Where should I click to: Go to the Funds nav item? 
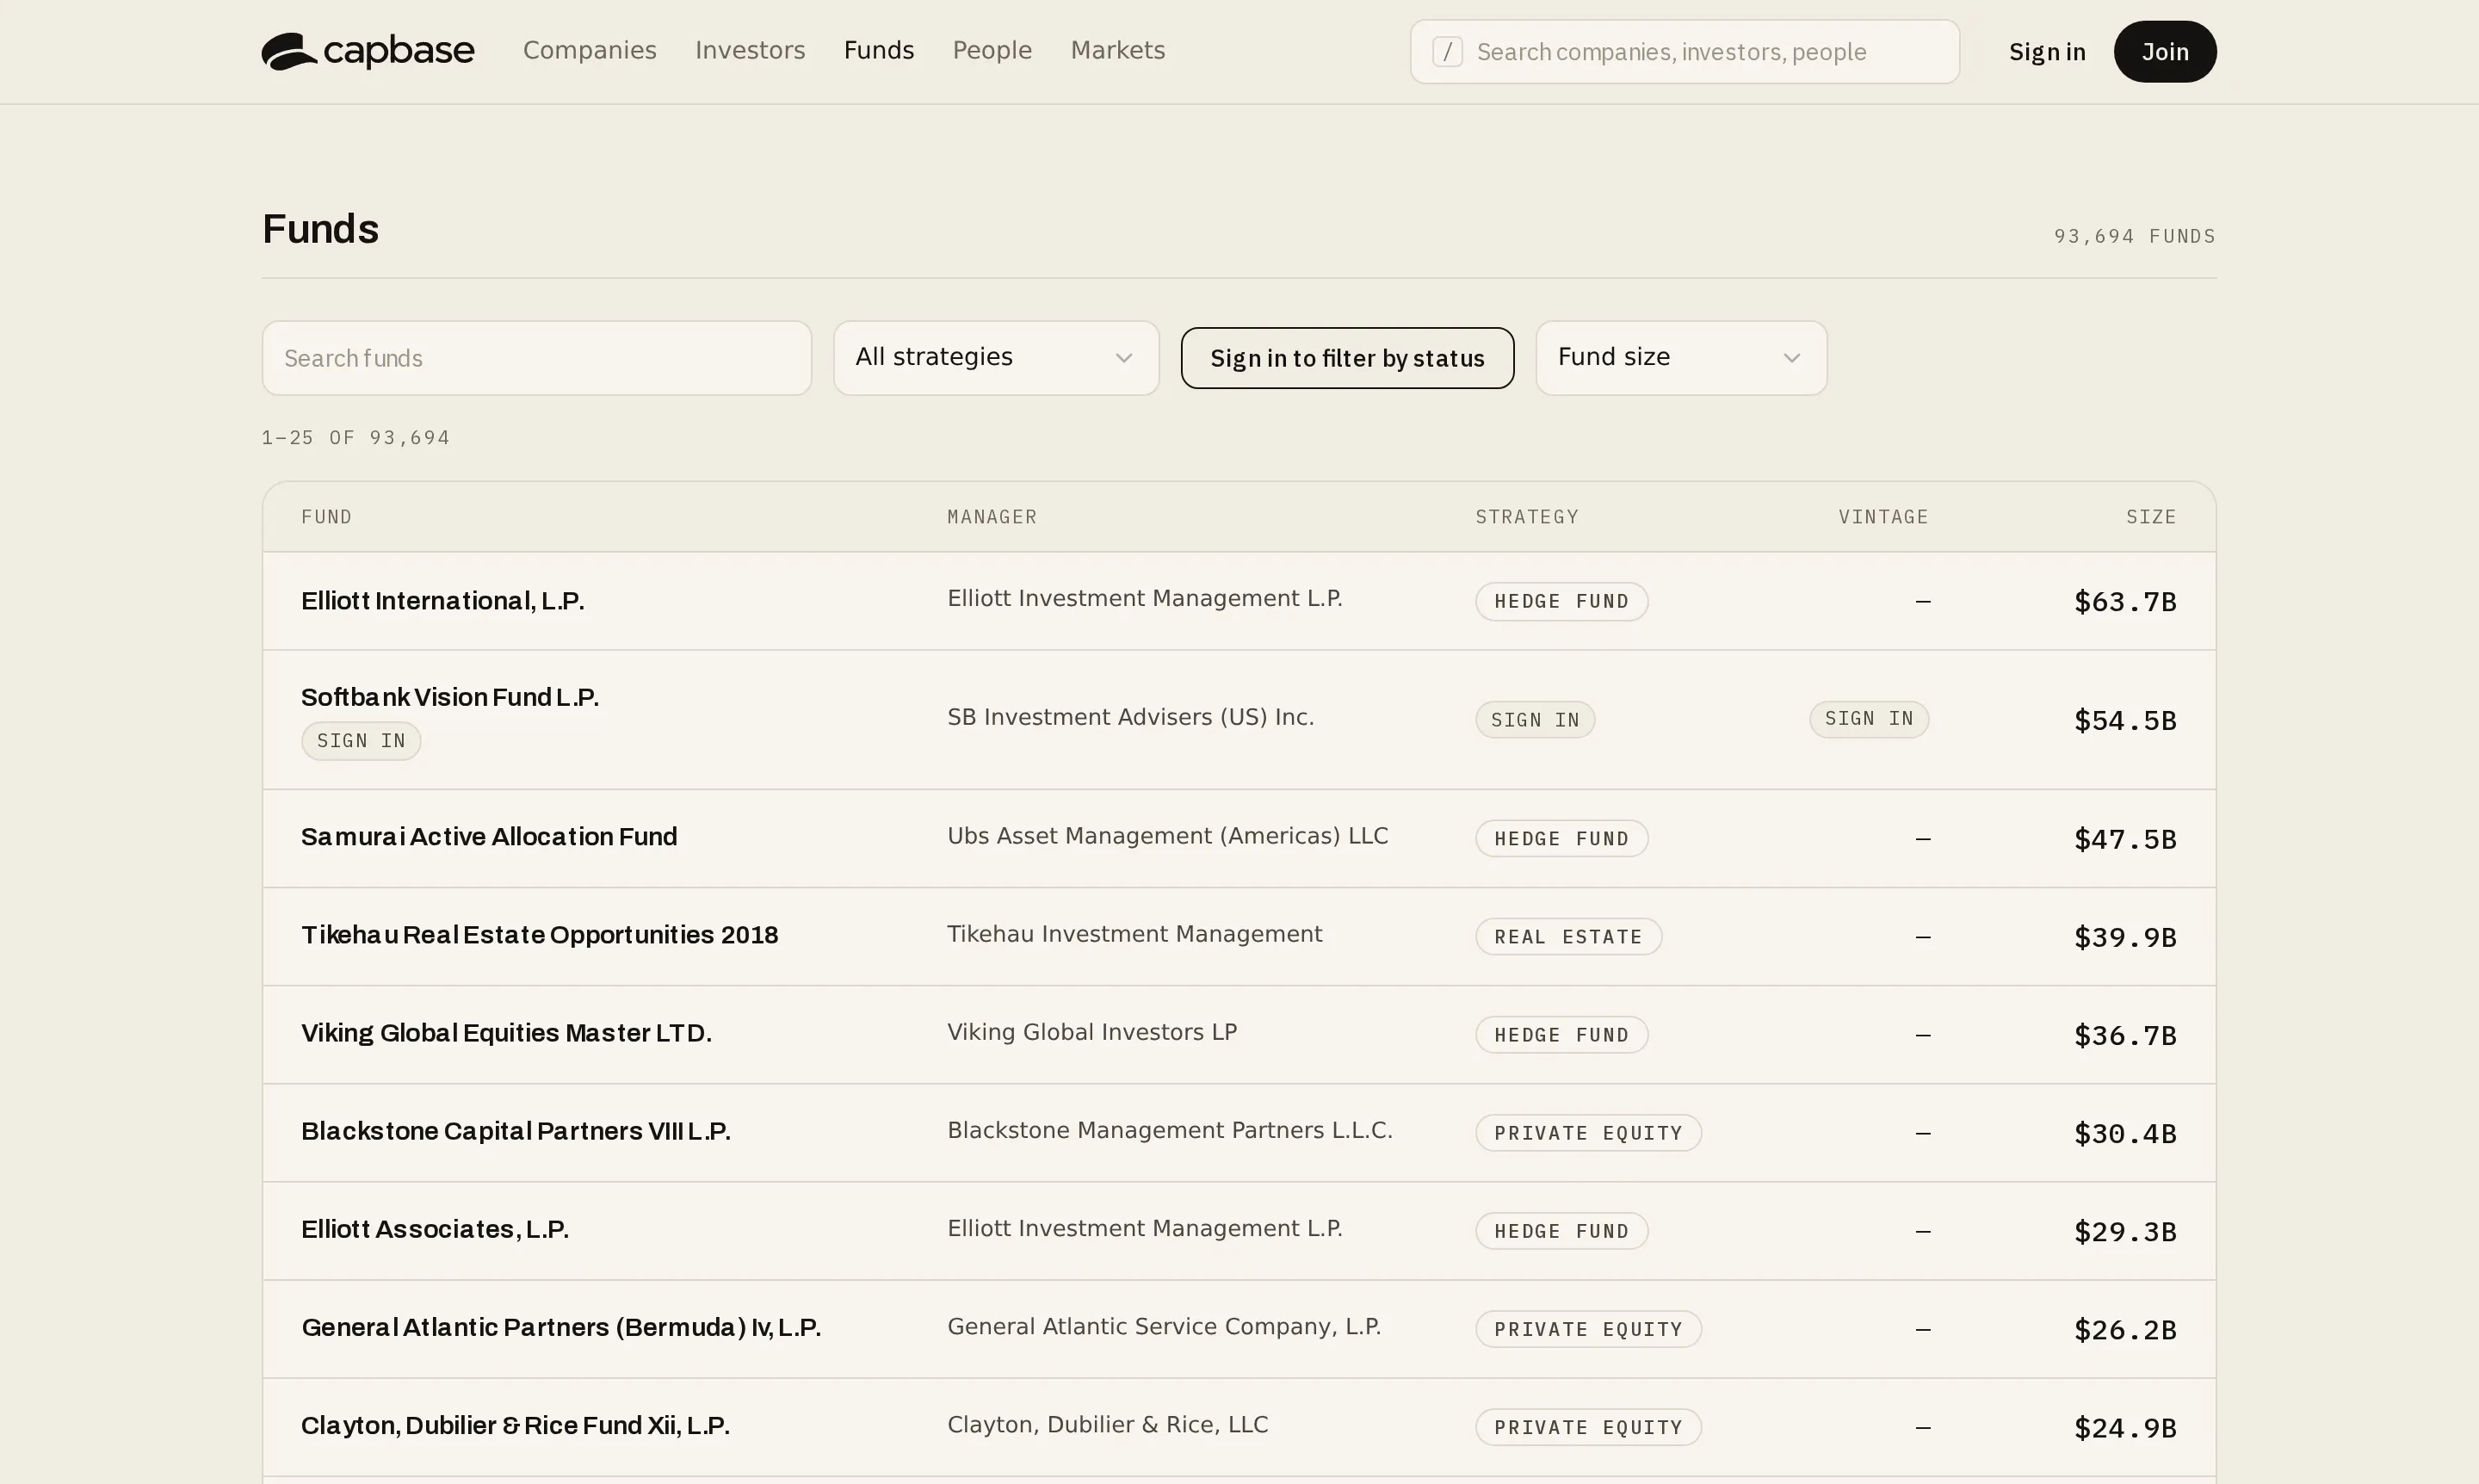point(879,50)
